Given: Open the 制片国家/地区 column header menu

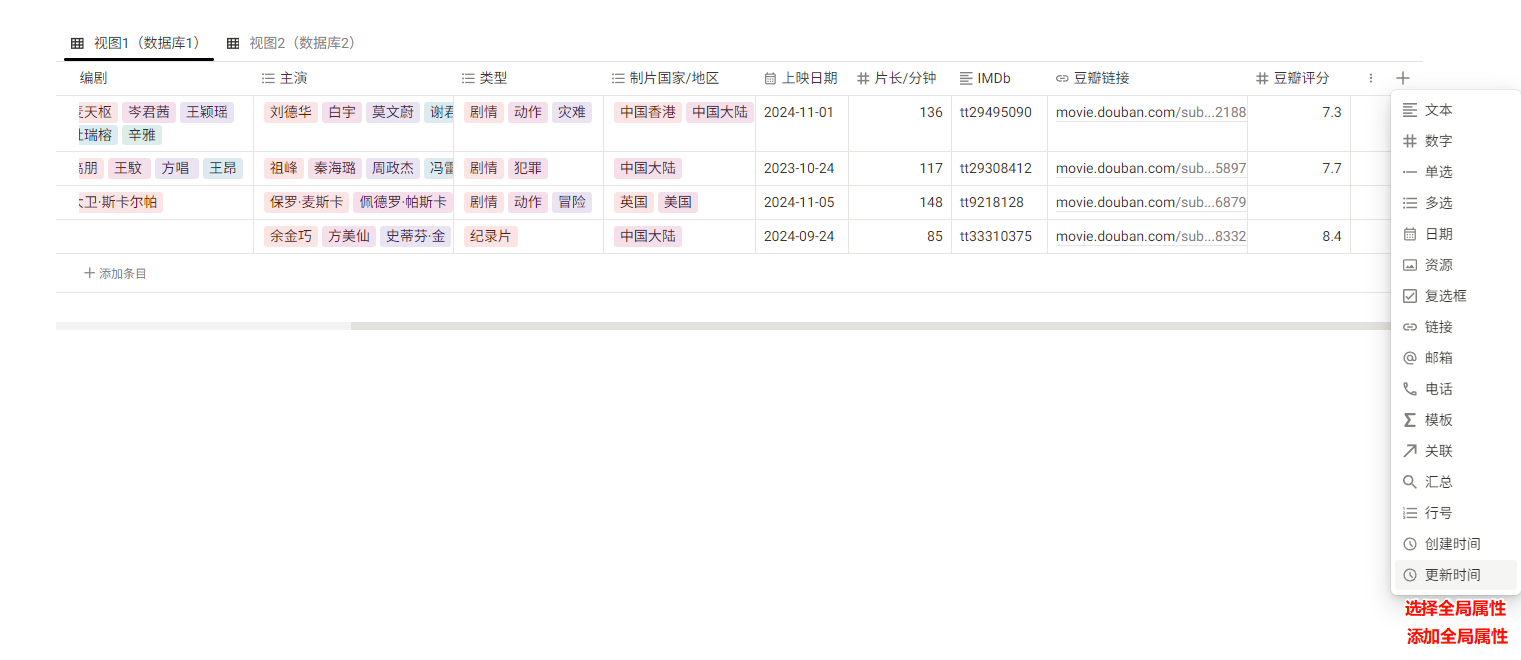Looking at the screenshot, I should (680, 78).
